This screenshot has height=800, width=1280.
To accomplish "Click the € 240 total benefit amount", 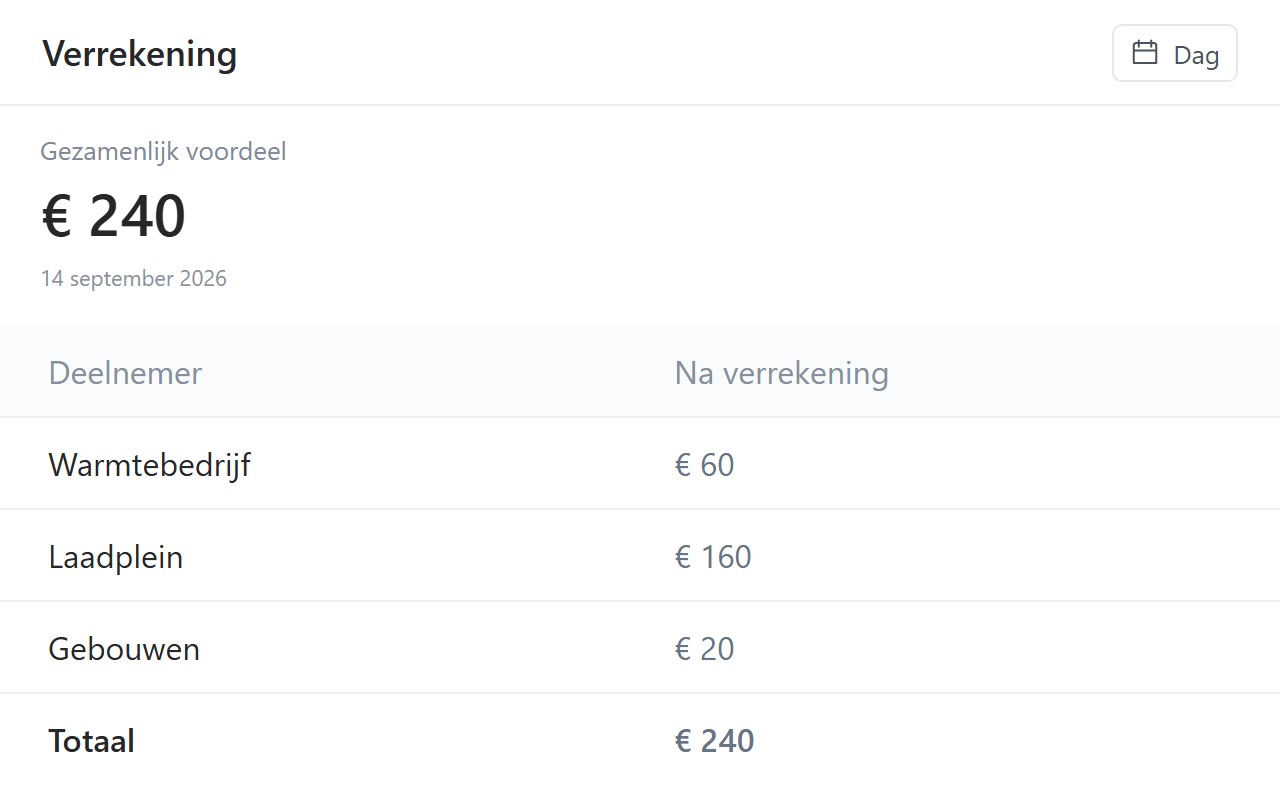I will coord(114,216).
